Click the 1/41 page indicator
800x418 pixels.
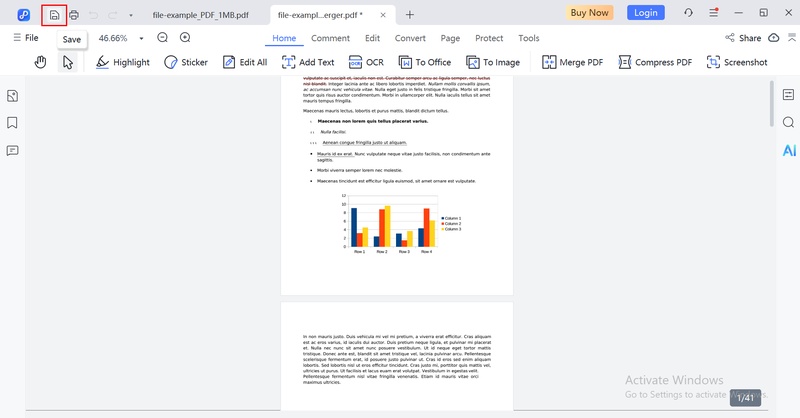click(x=745, y=398)
